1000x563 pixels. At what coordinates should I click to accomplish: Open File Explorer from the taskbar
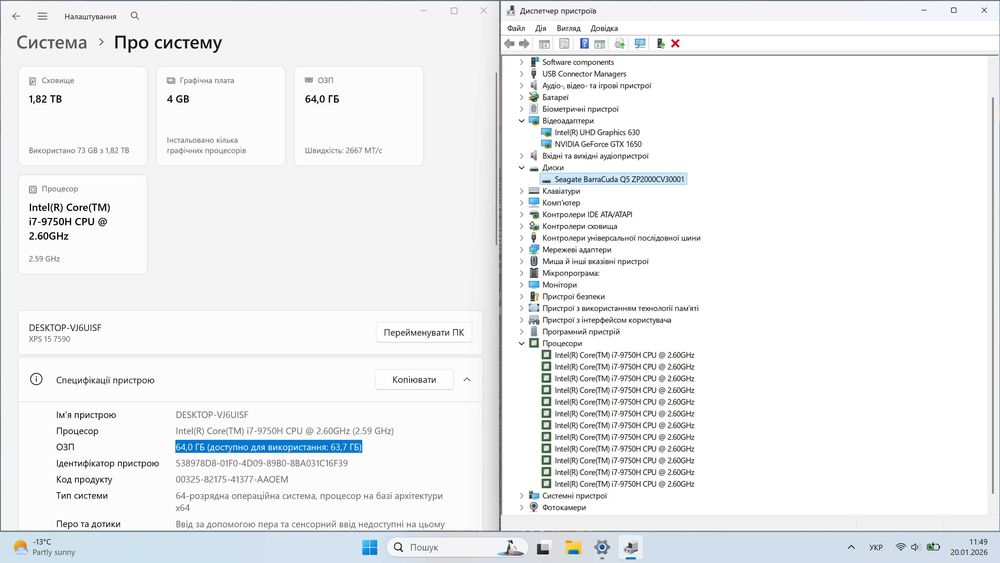point(573,547)
